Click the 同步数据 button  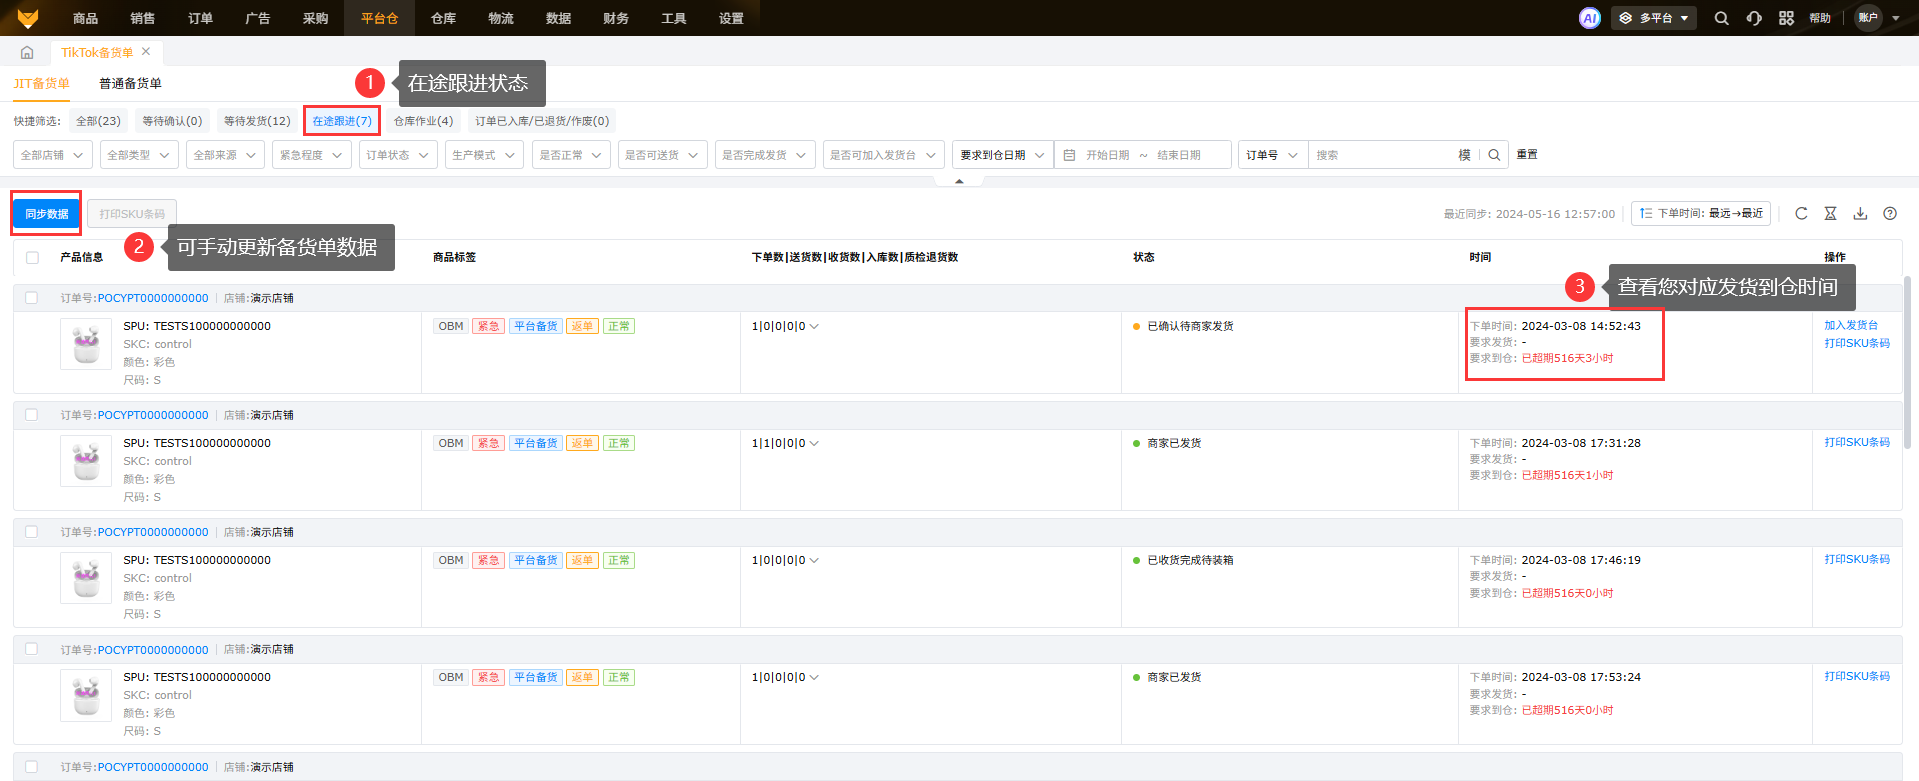[x=47, y=214]
